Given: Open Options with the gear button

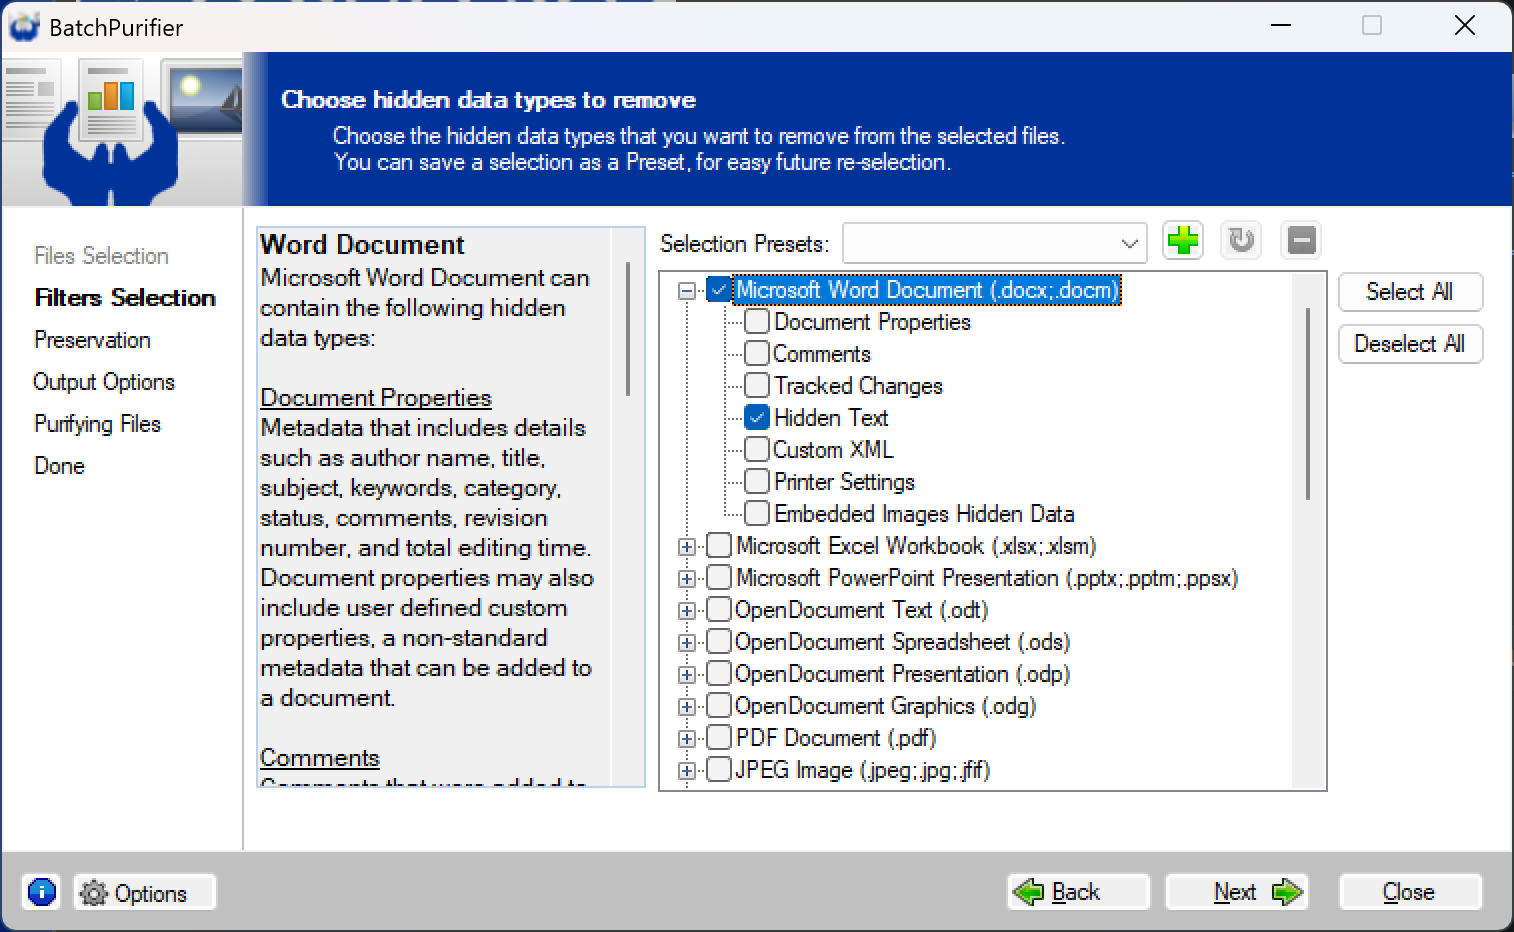Looking at the screenshot, I should pyautogui.click(x=145, y=892).
